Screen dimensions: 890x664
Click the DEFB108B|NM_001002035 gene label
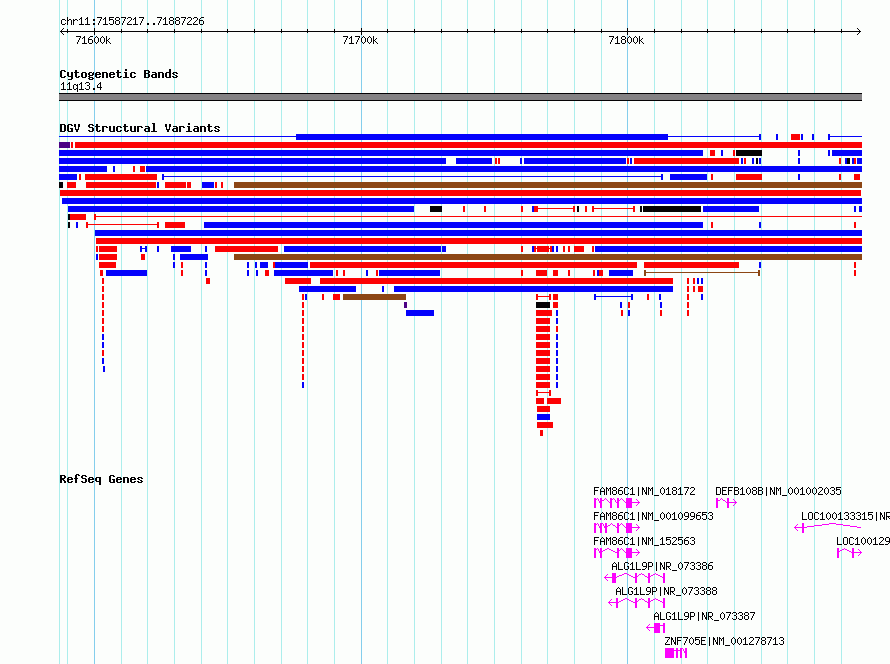click(778, 491)
